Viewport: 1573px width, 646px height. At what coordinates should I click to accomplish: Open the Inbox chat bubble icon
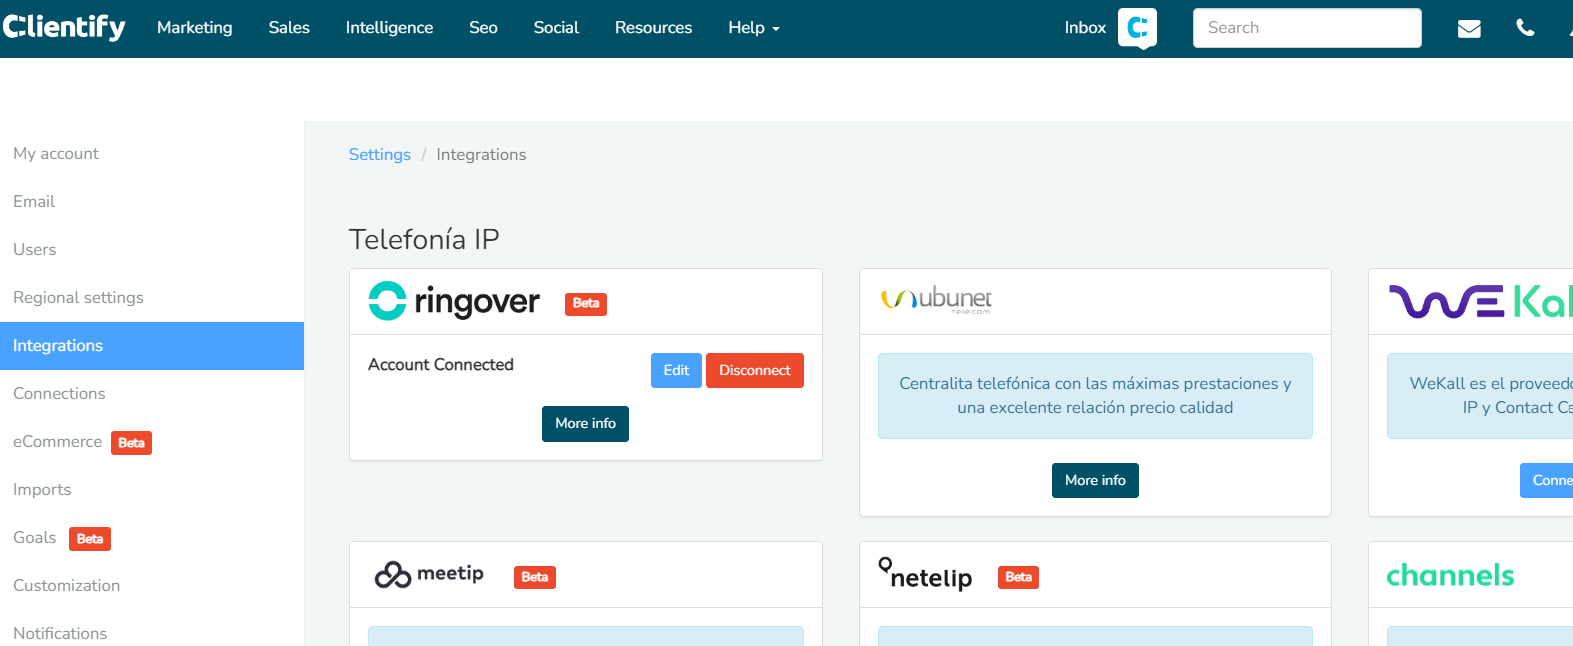pyautogui.click(x=1137, y=28)
